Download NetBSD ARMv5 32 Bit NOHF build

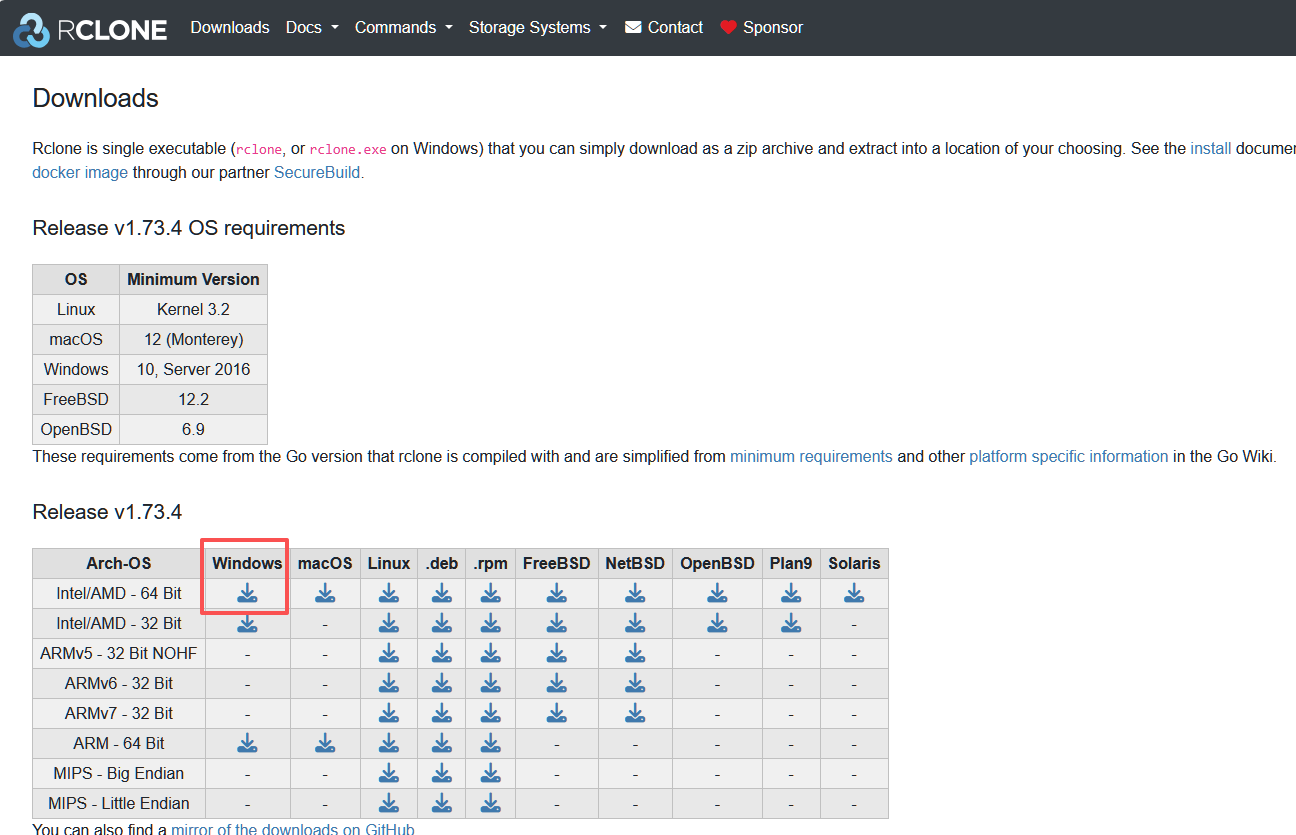(635, 654)
